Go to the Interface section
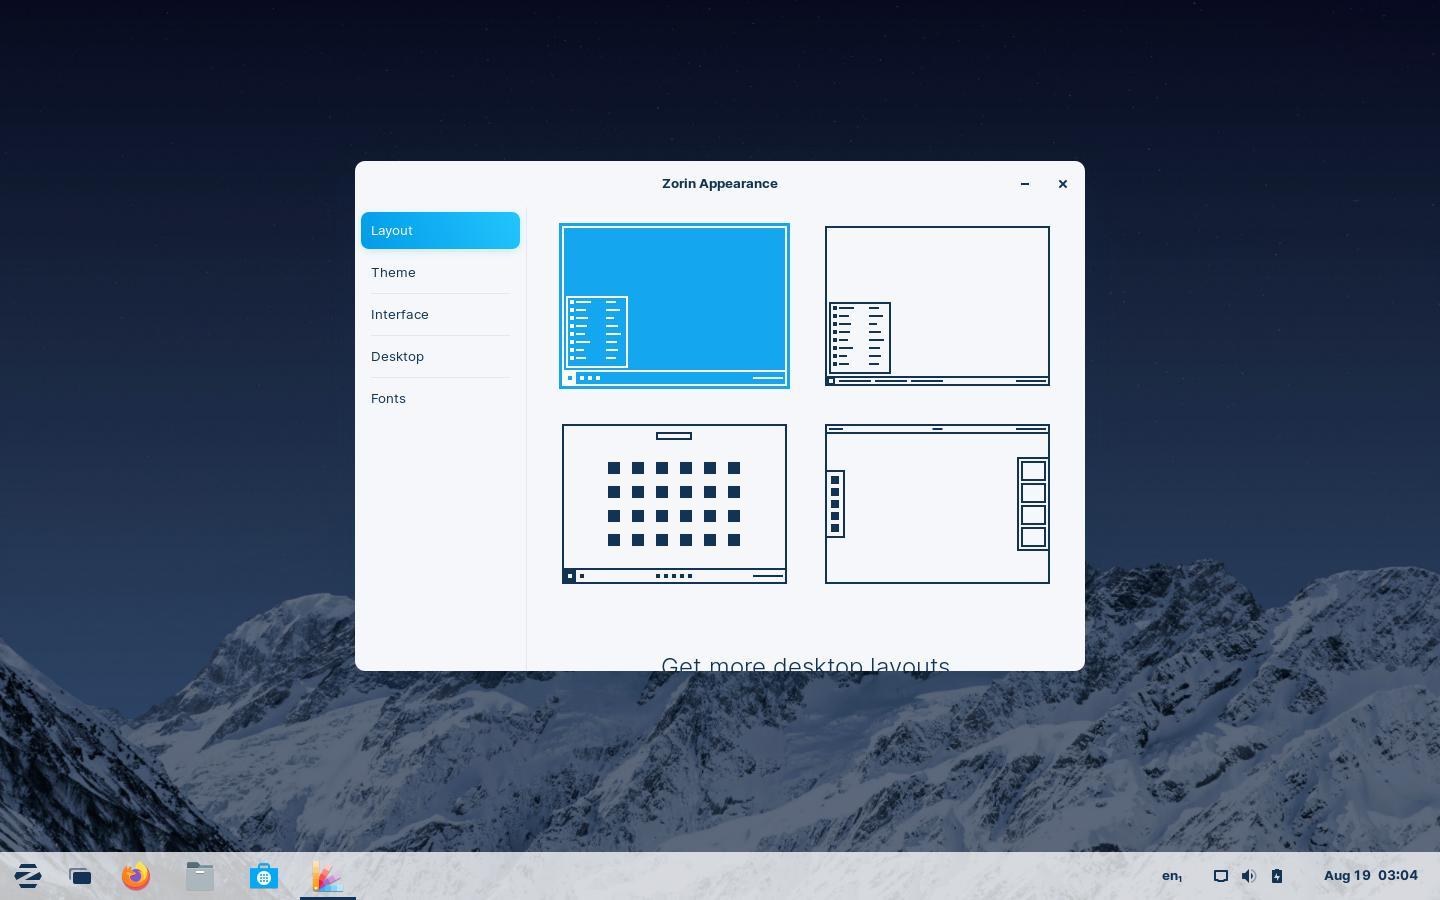 (x=400, y=314)
